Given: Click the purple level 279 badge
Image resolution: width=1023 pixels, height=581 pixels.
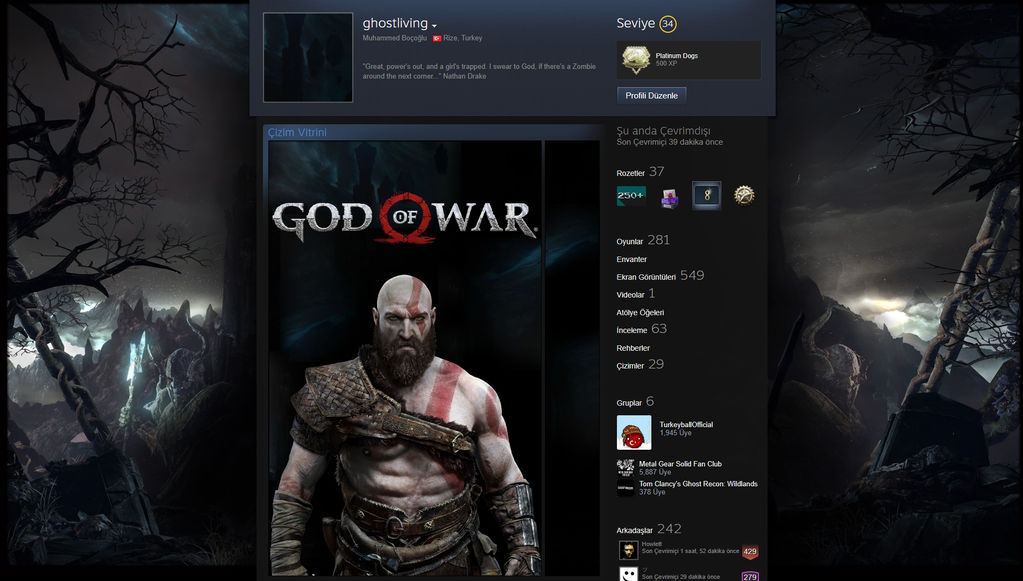Looking at the screenshot, I should click(750, 576).
